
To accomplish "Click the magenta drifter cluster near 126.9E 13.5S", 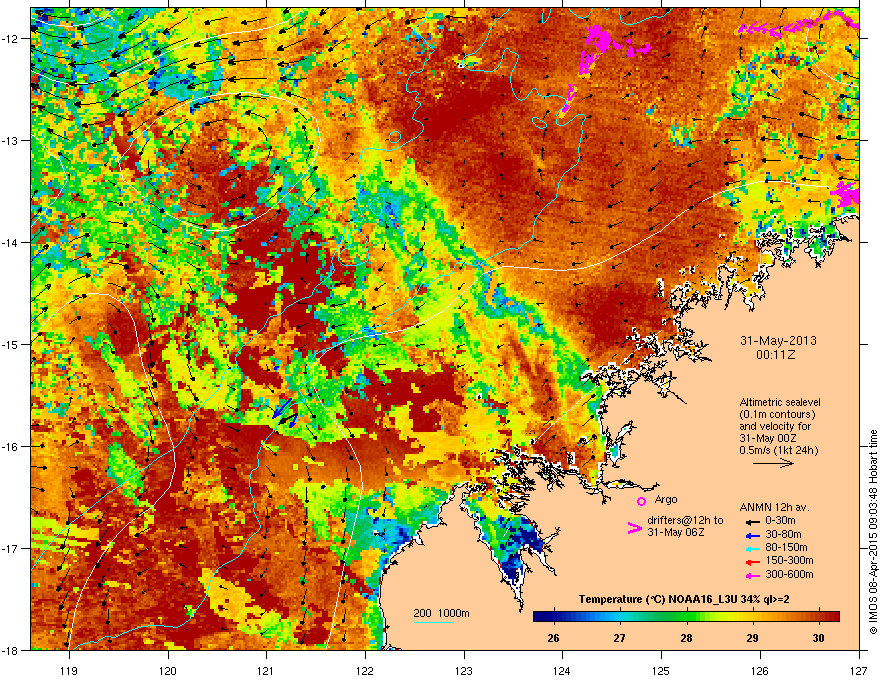I will point(846,194).
